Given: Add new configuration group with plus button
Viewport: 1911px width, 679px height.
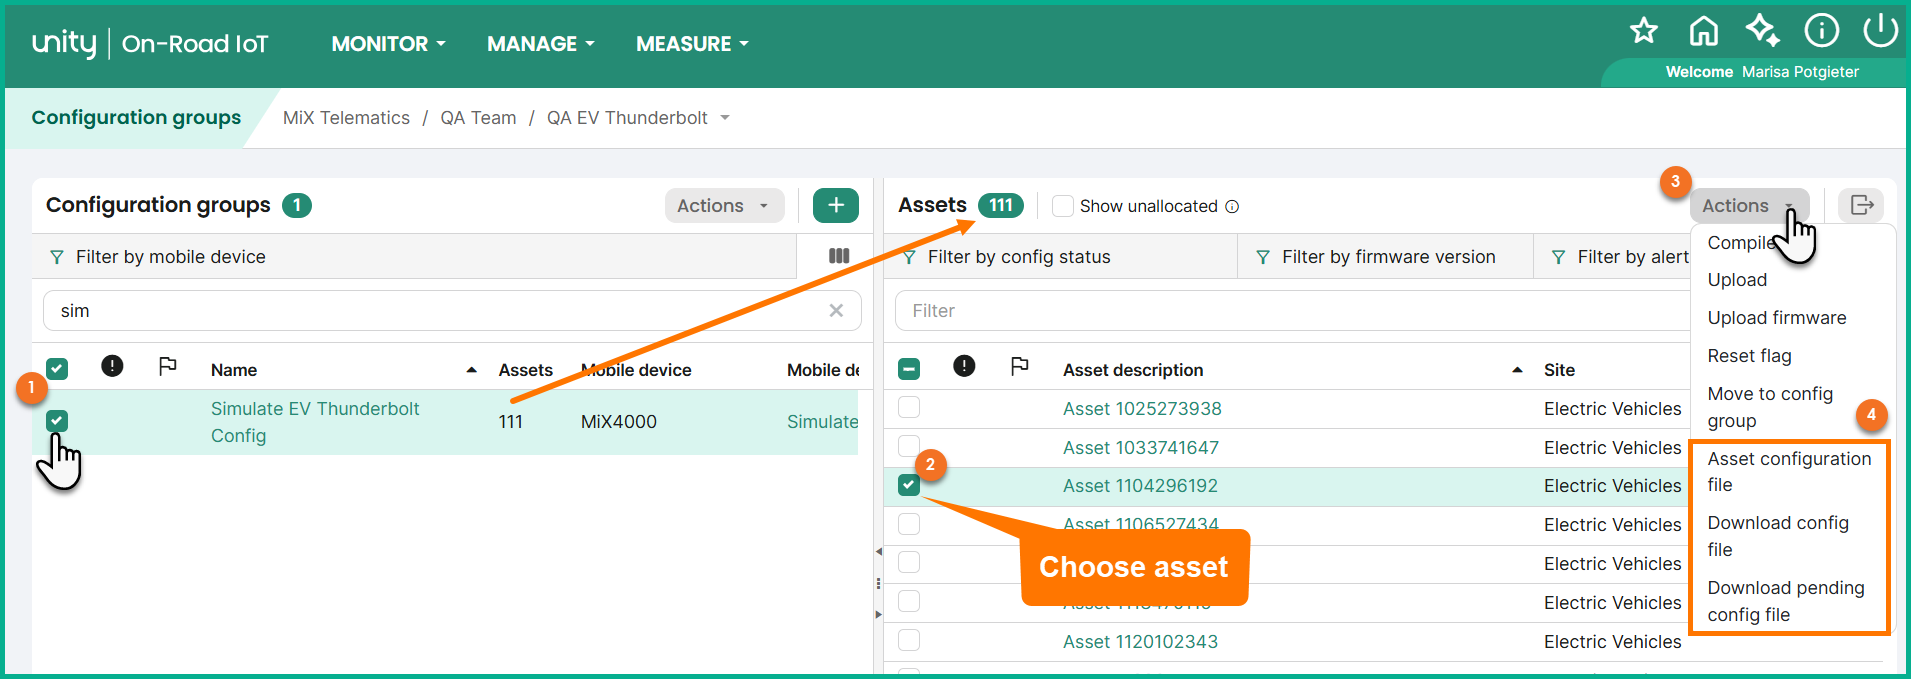Looking at the screenshot, I should click(836, 205).
